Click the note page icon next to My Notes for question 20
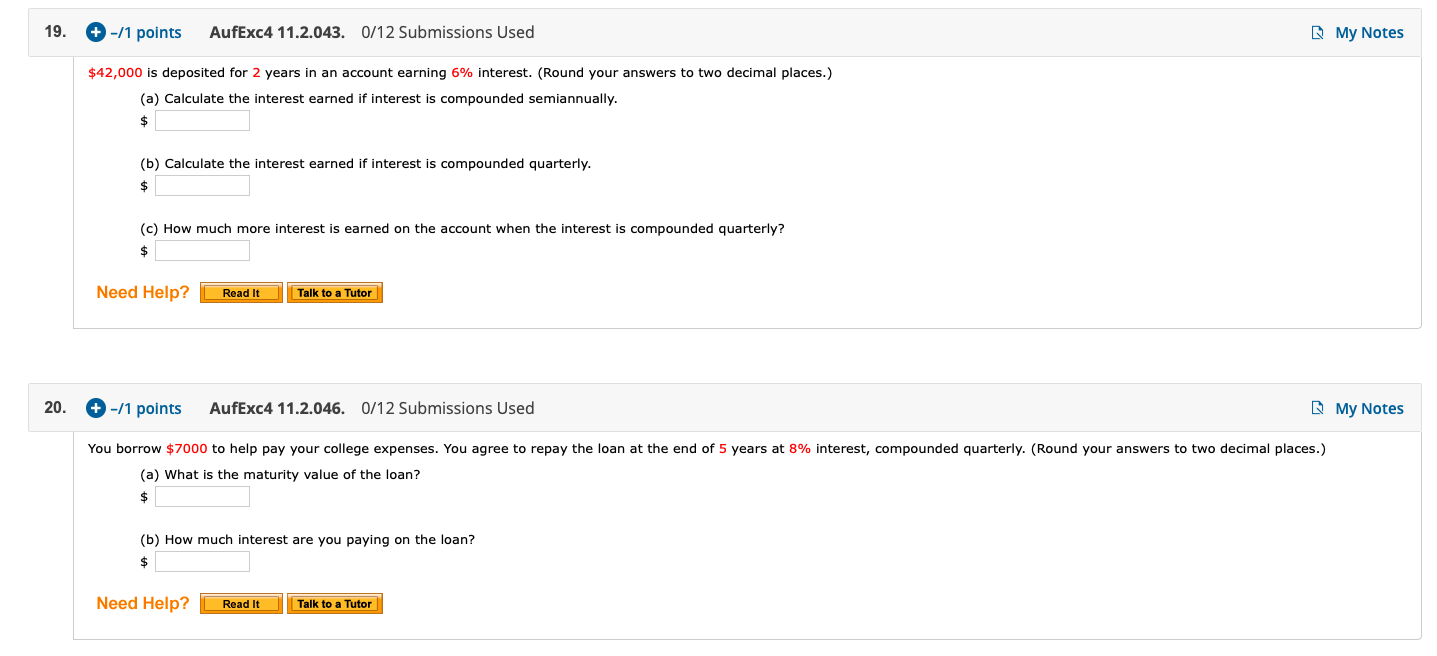The height and width of the screenshot is (656, 1437). 1317,407
